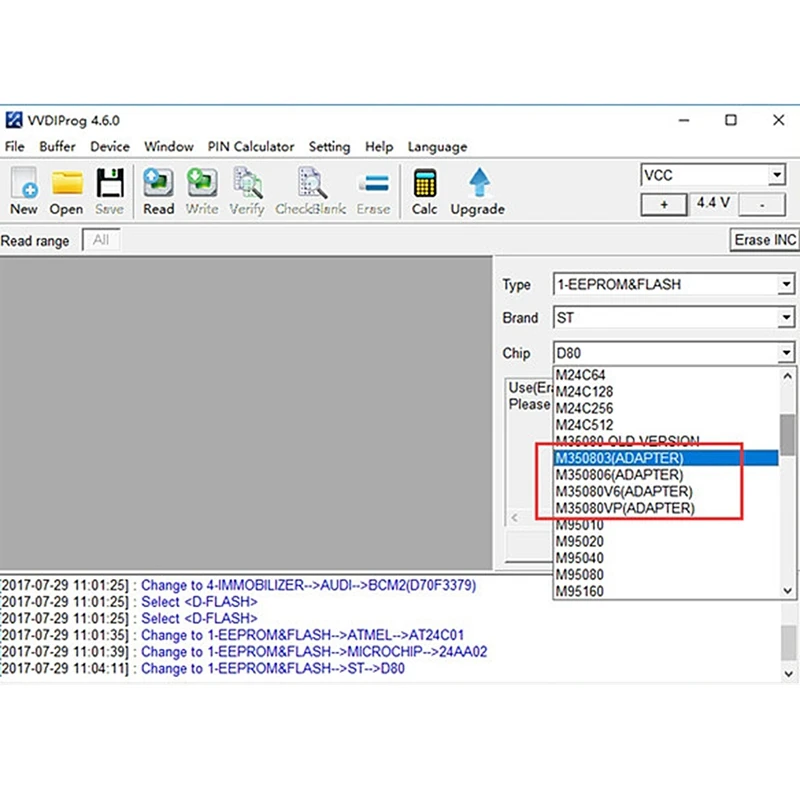
Task: Click log line 'Change to 1-EEPROM&FLASH-->ATMEL-->AT24C01'
Action: (303, 635)
